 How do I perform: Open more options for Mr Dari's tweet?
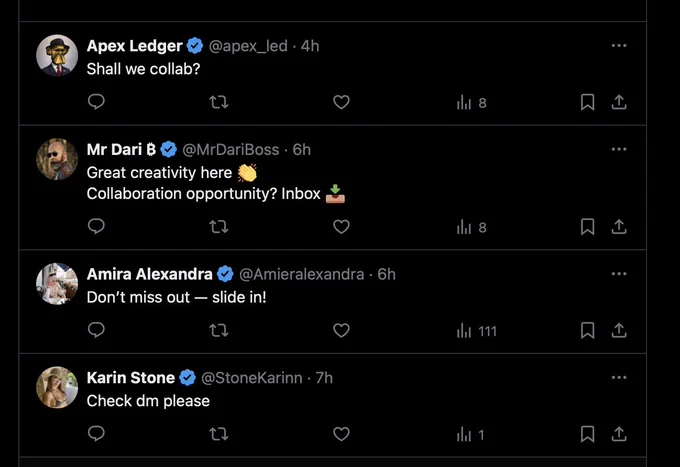pyautogui.click(x=619, y=149)
